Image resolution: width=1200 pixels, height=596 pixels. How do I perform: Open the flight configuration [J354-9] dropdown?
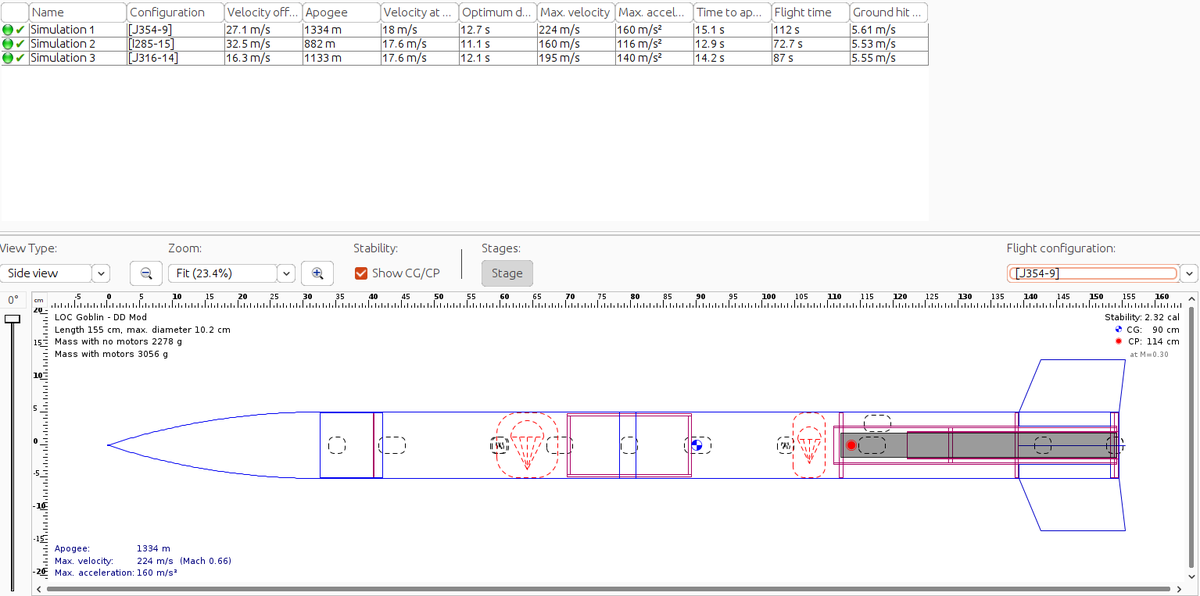(1188, 271)
